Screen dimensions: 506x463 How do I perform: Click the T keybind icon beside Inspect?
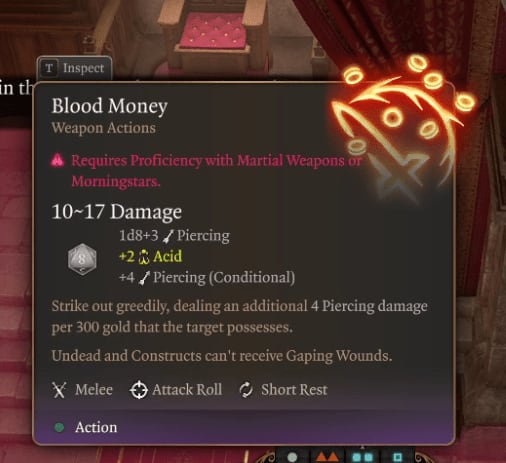49,68
